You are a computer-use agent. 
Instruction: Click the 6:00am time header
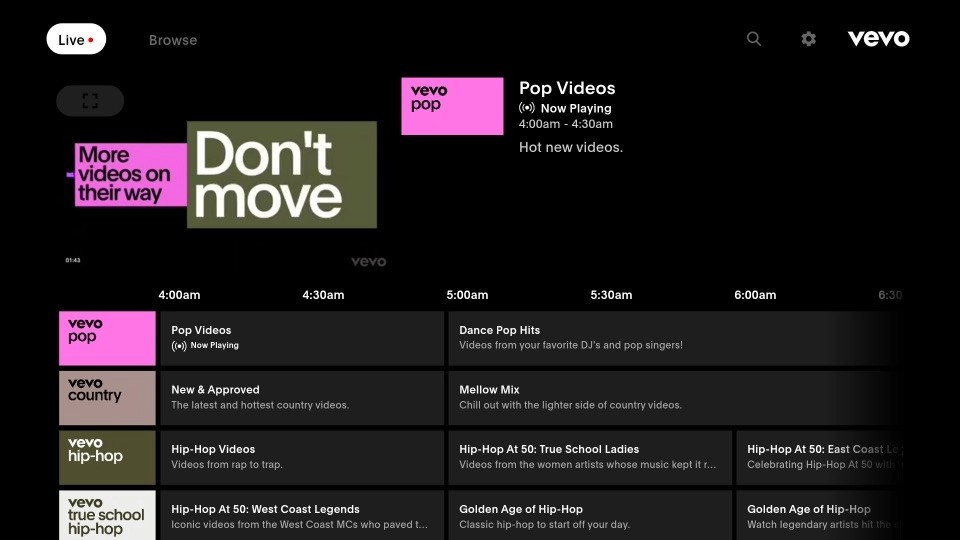click(x=755, y=295)
